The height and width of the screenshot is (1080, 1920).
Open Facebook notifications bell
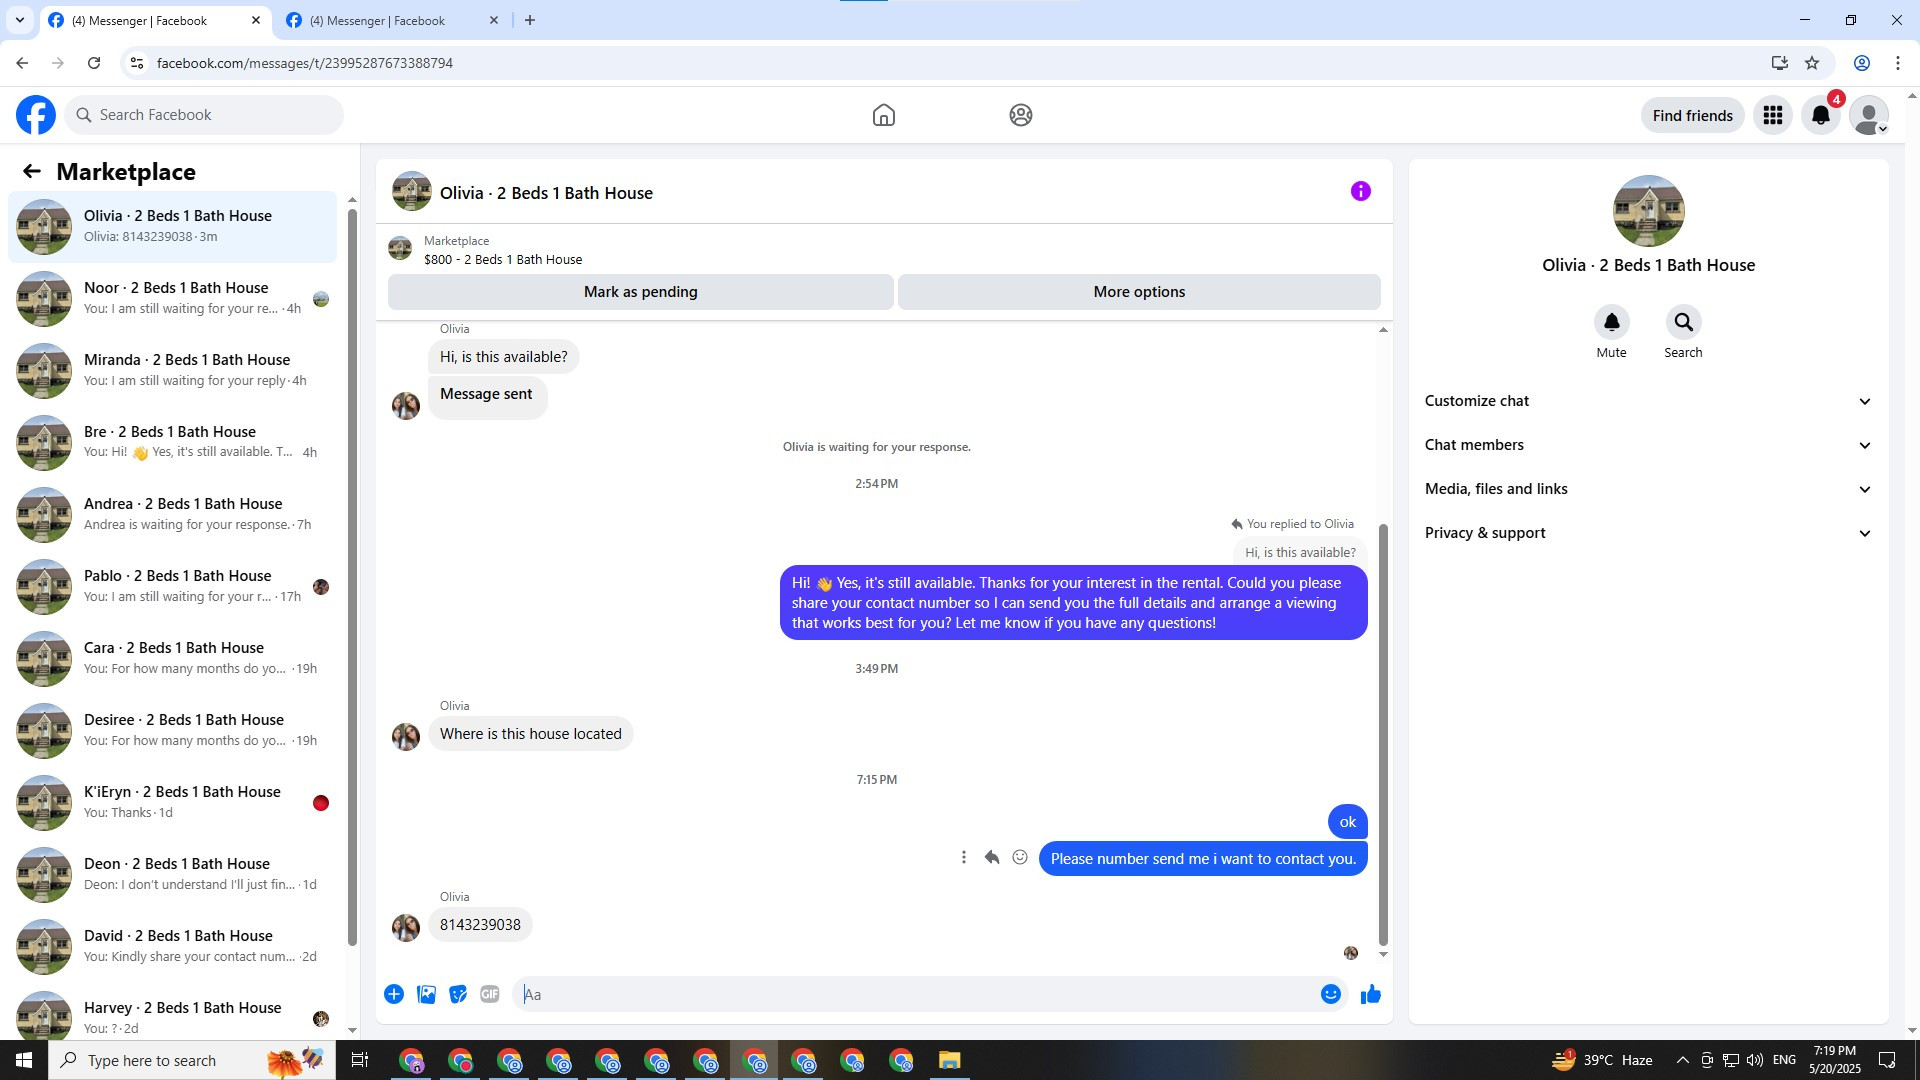1821,115
